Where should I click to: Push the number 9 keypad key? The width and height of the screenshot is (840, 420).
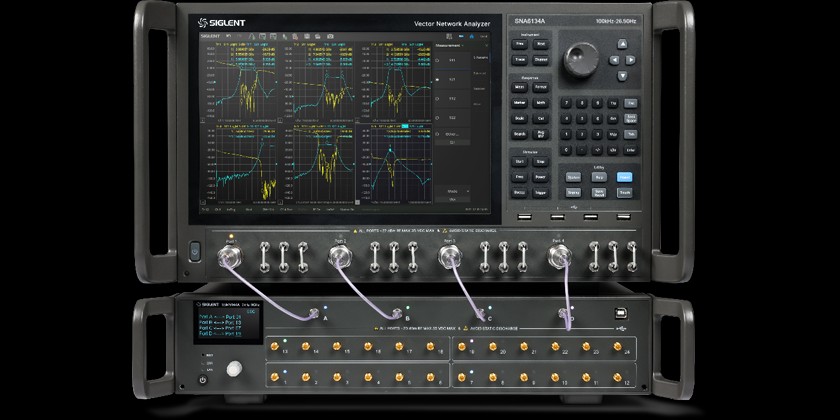pos(597,103)
